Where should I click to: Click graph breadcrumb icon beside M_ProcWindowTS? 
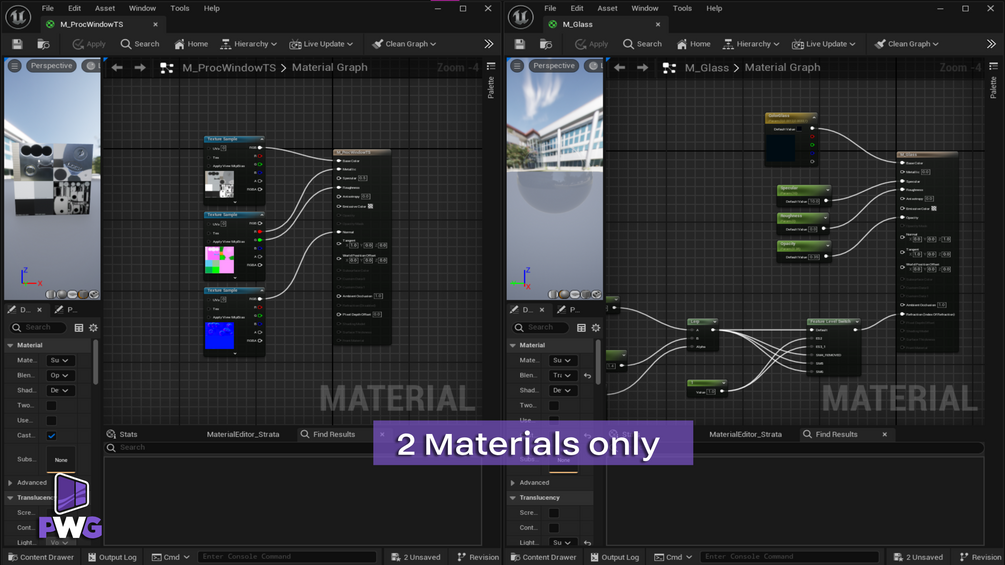tap(167, 67)
